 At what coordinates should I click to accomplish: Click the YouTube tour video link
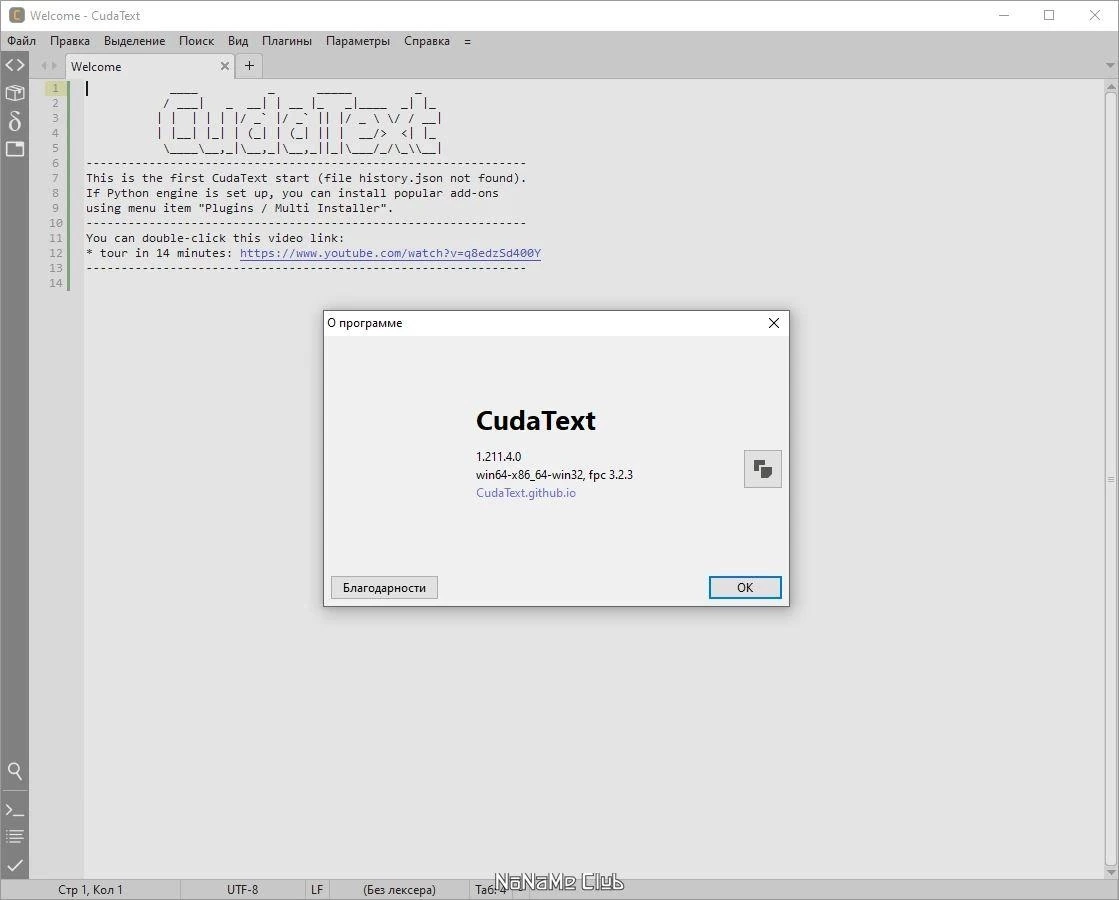(390, 253)
